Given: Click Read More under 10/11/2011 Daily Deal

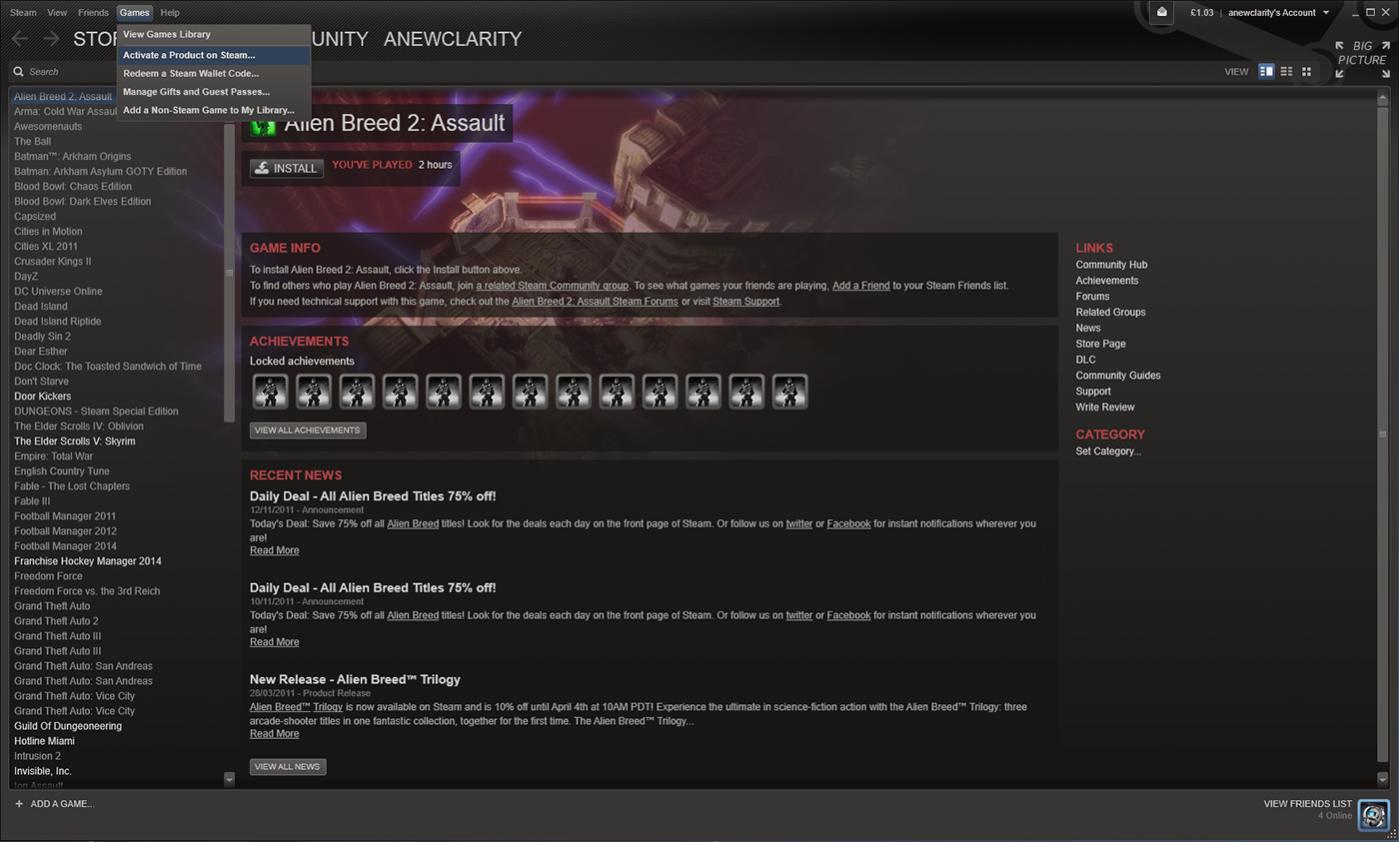Looking at the screenshot, I should point(274,642).
